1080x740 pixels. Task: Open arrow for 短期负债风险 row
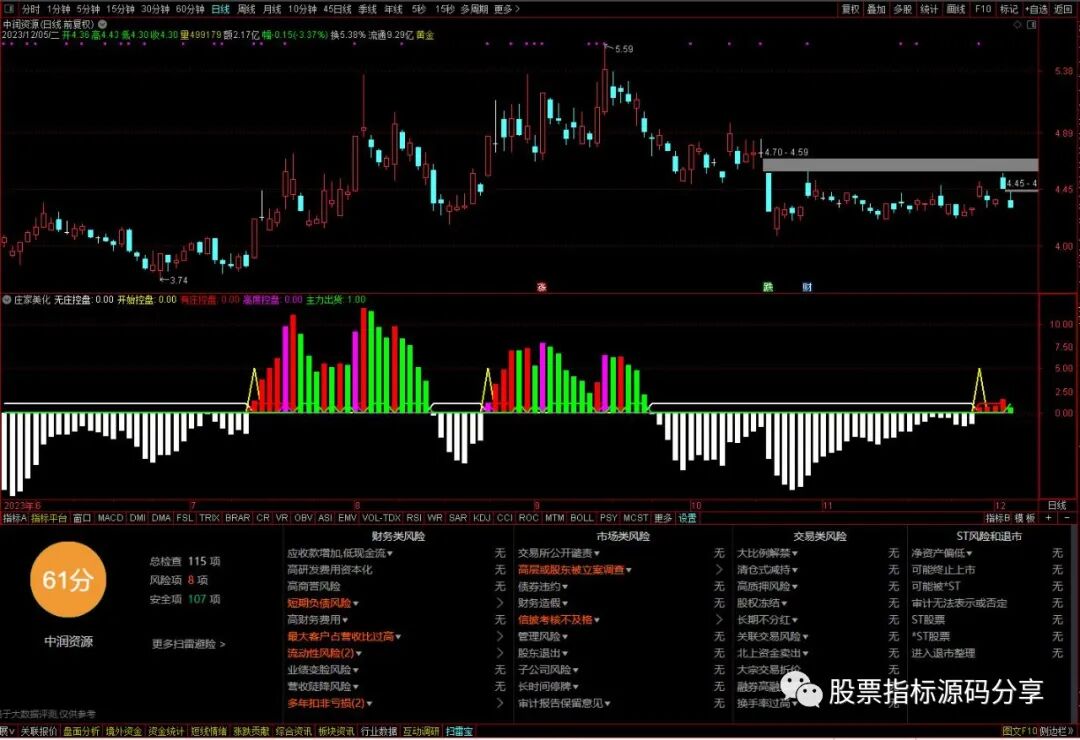[x=500, y=603]
